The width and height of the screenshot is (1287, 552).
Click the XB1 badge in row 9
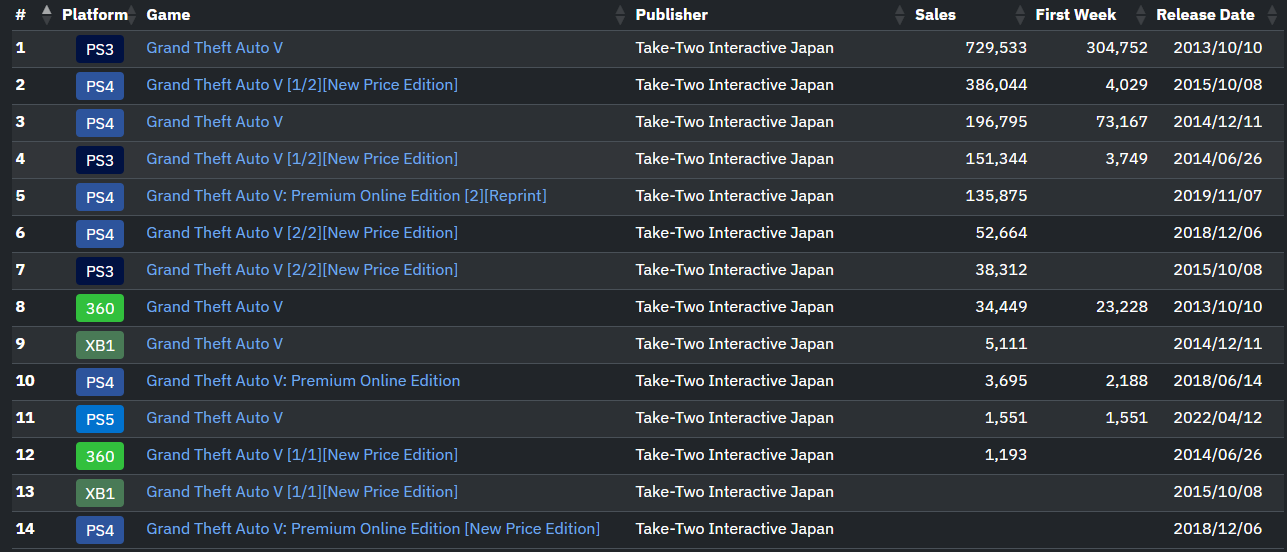pyautogui.click(x=100, y=345)
